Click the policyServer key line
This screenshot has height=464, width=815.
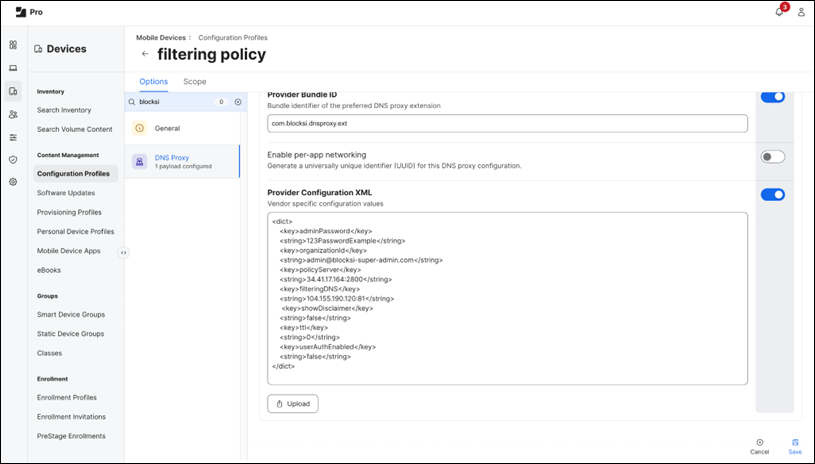point(320,270)
